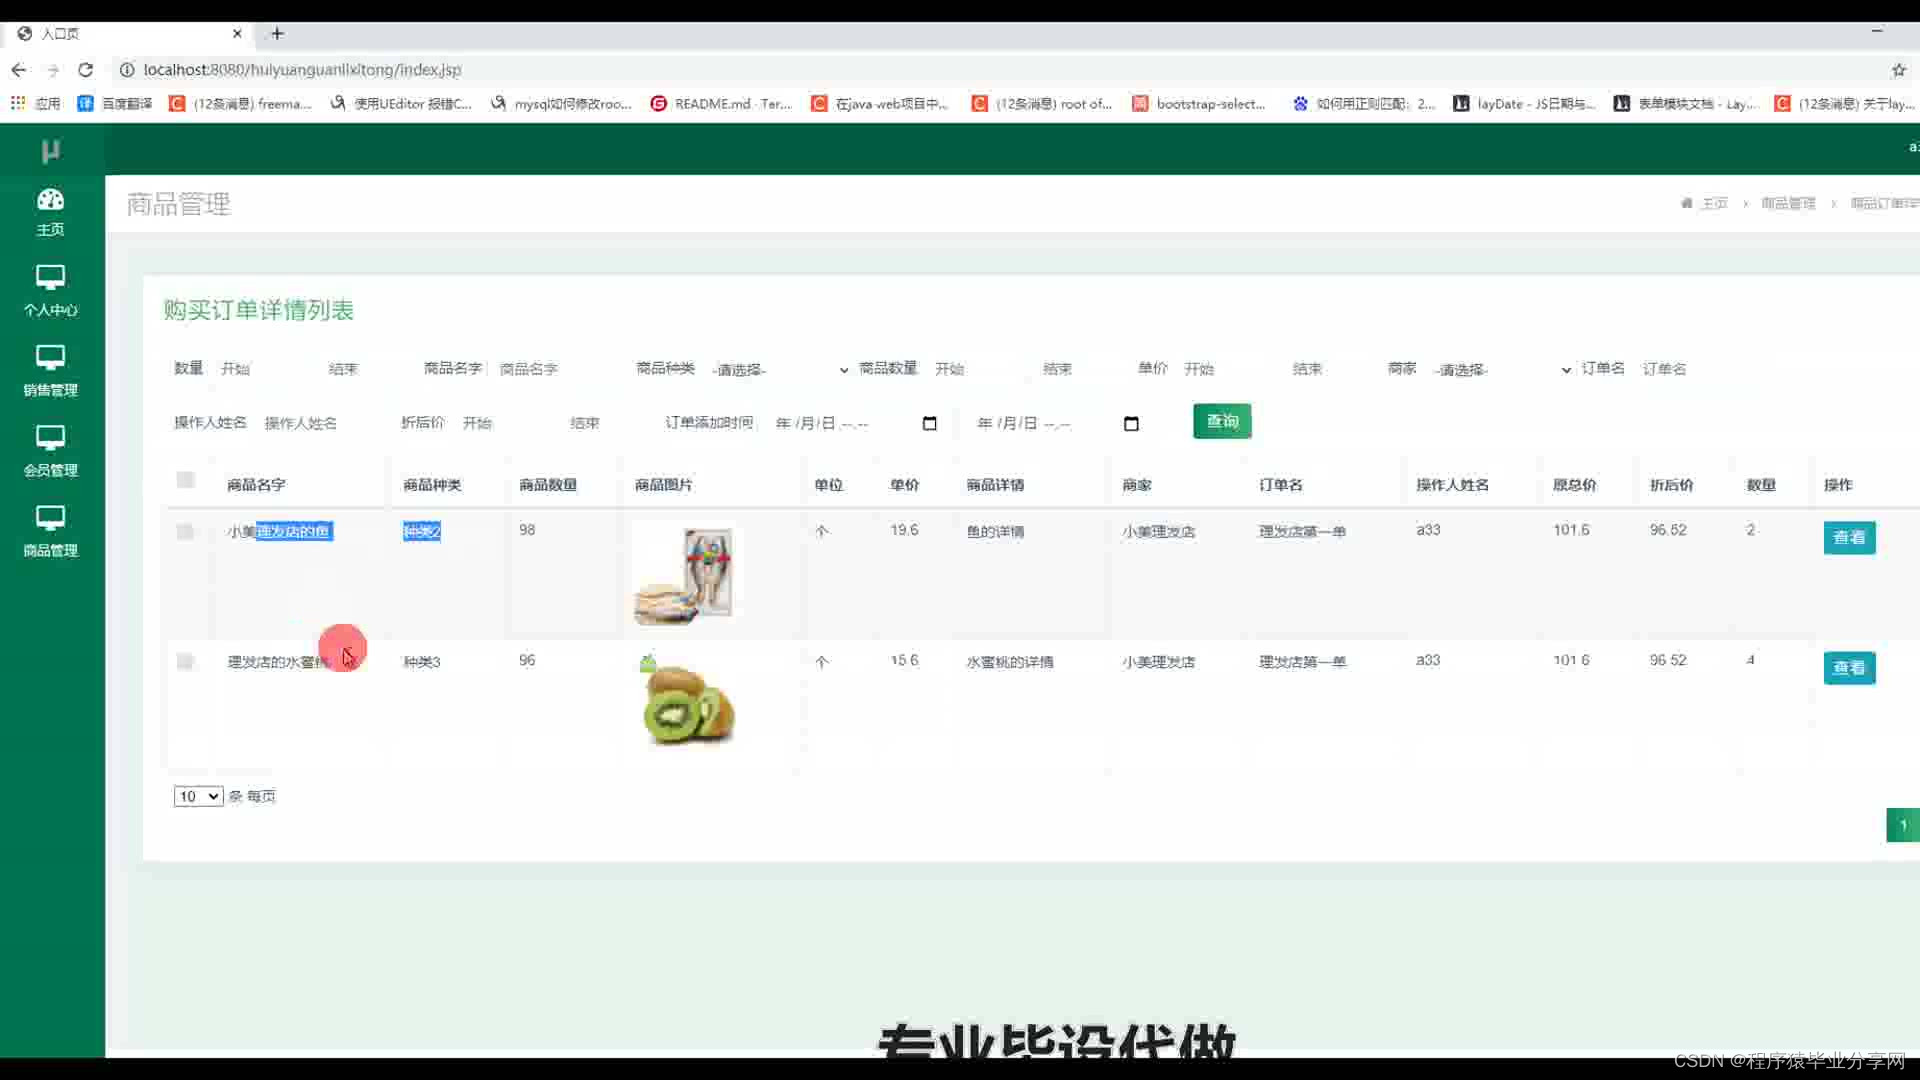
Task: Click the green 查询 search button
Action: tap(1221, 421)
